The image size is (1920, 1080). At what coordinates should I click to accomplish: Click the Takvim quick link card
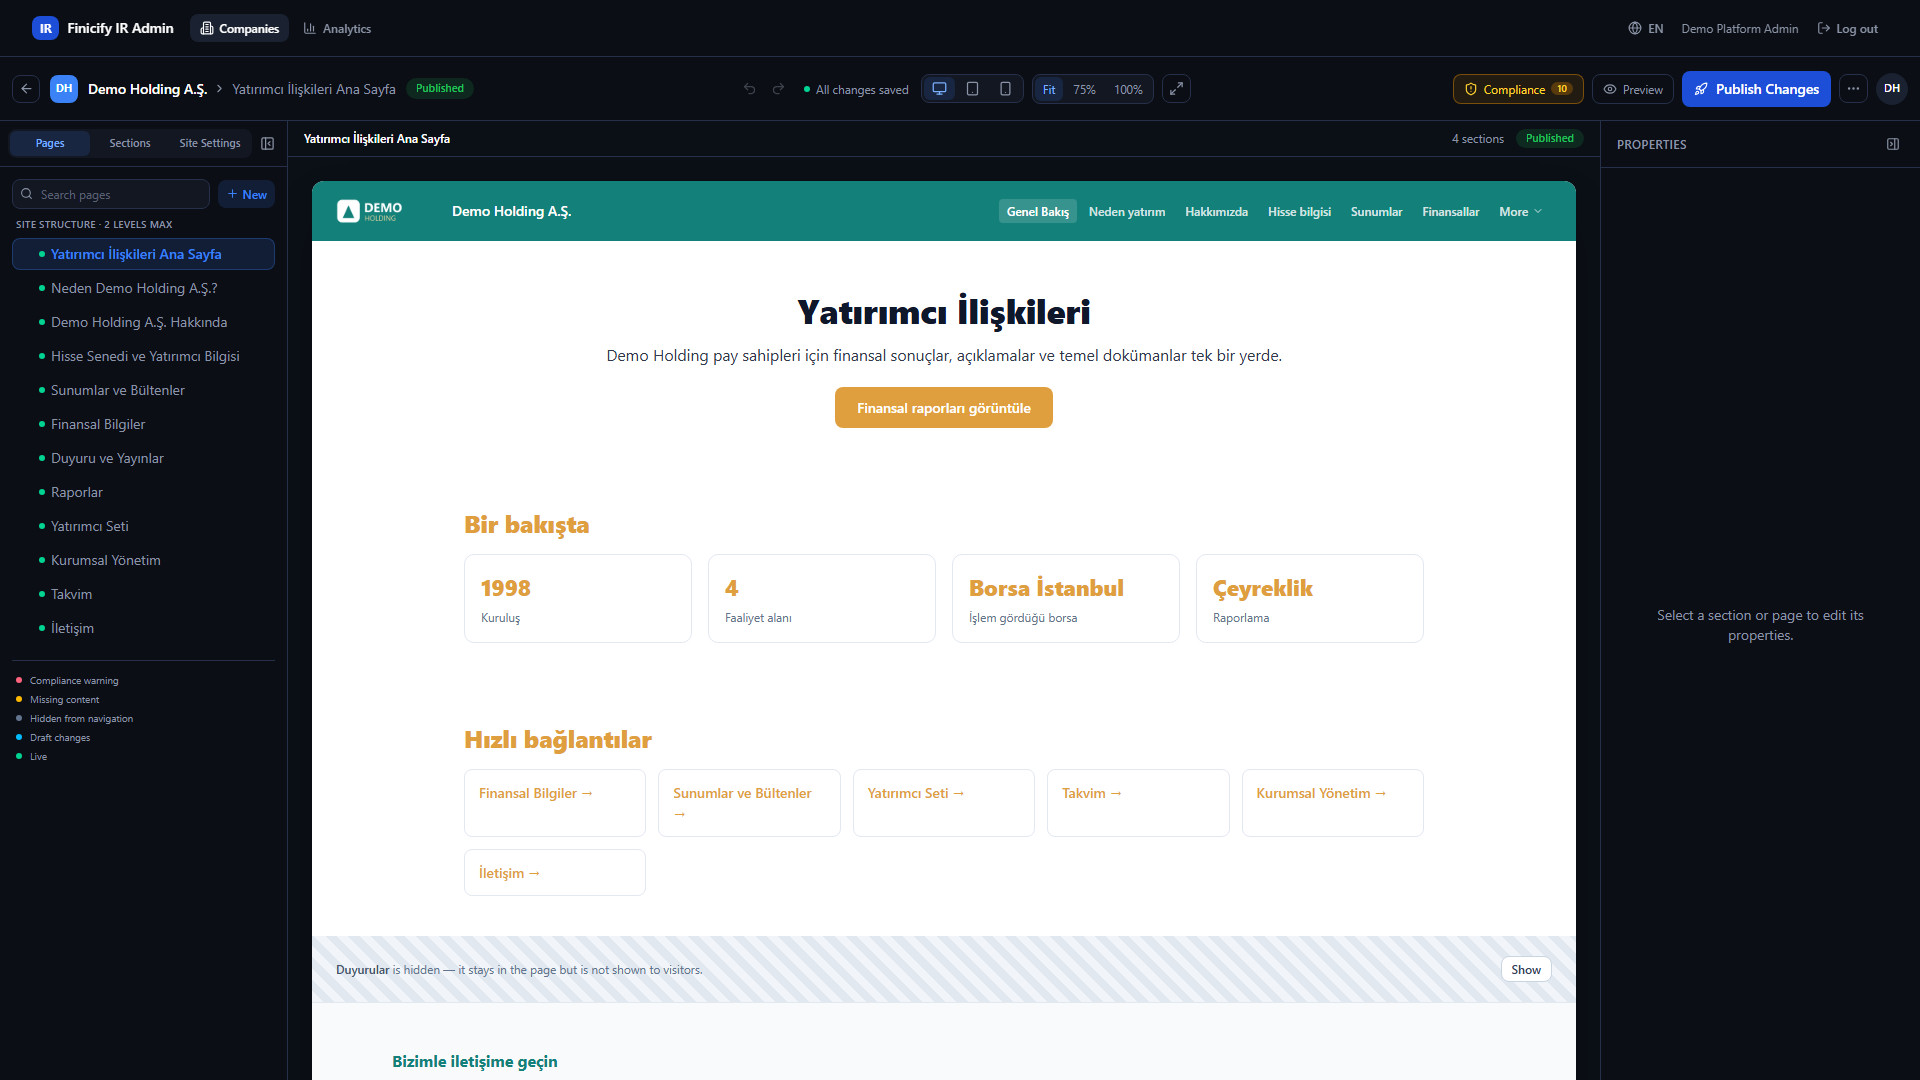tap(1138, 803)
